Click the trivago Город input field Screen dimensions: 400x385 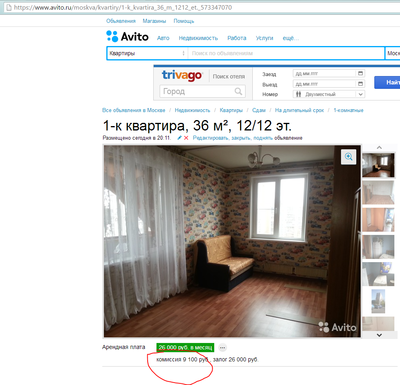pos(203,91)
